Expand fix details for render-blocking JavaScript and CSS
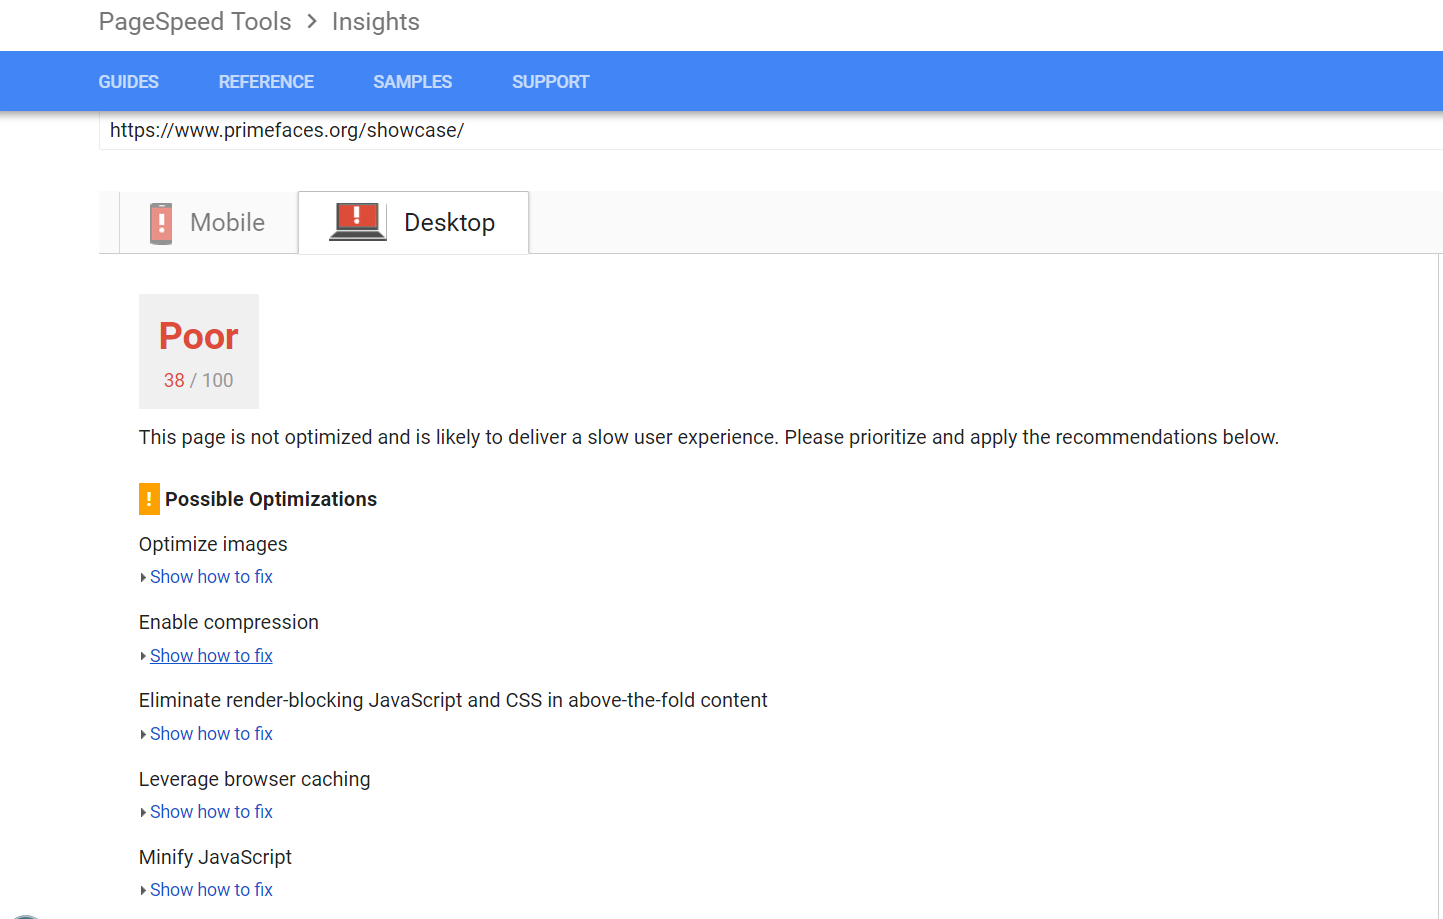The height and width of the screenshot is (919, 1443). pyautogui.click(x=210, y=733)
